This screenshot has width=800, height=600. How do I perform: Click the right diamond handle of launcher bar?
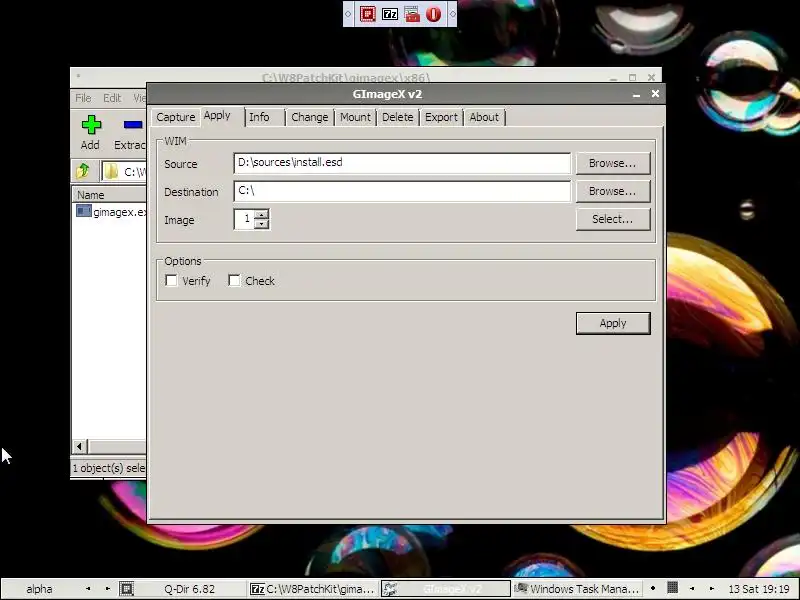click(453, 14)
